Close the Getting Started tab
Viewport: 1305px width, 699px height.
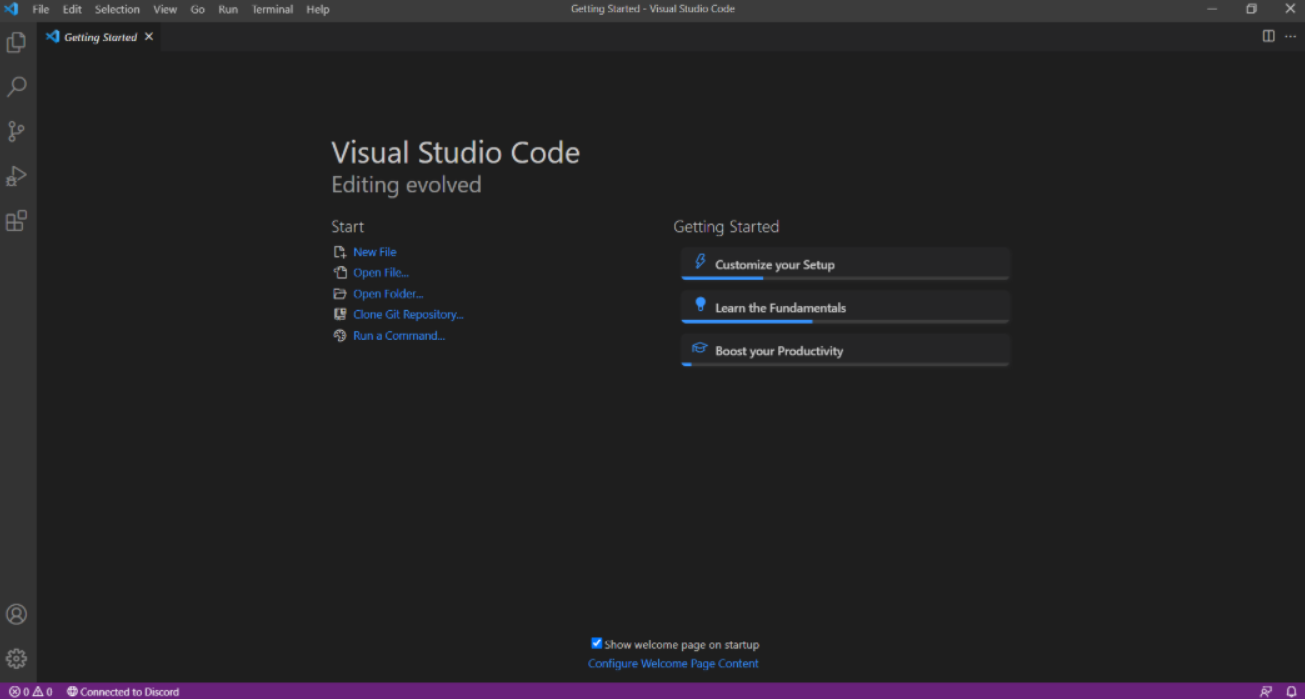(149, 36)
